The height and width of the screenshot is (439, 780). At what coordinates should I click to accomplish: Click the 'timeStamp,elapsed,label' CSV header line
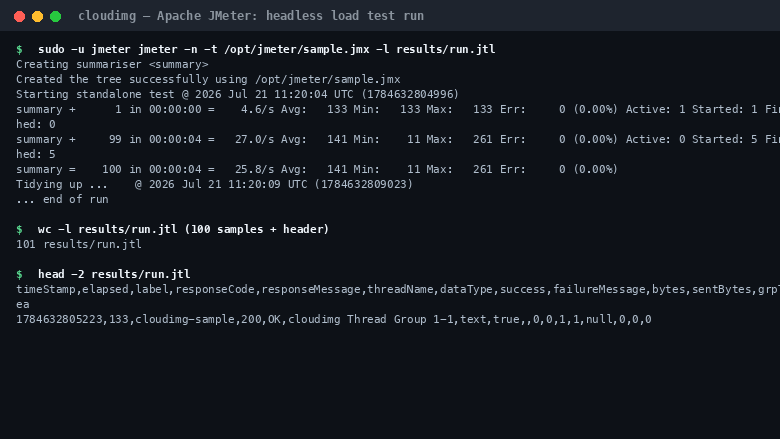[x=398, y=289]
